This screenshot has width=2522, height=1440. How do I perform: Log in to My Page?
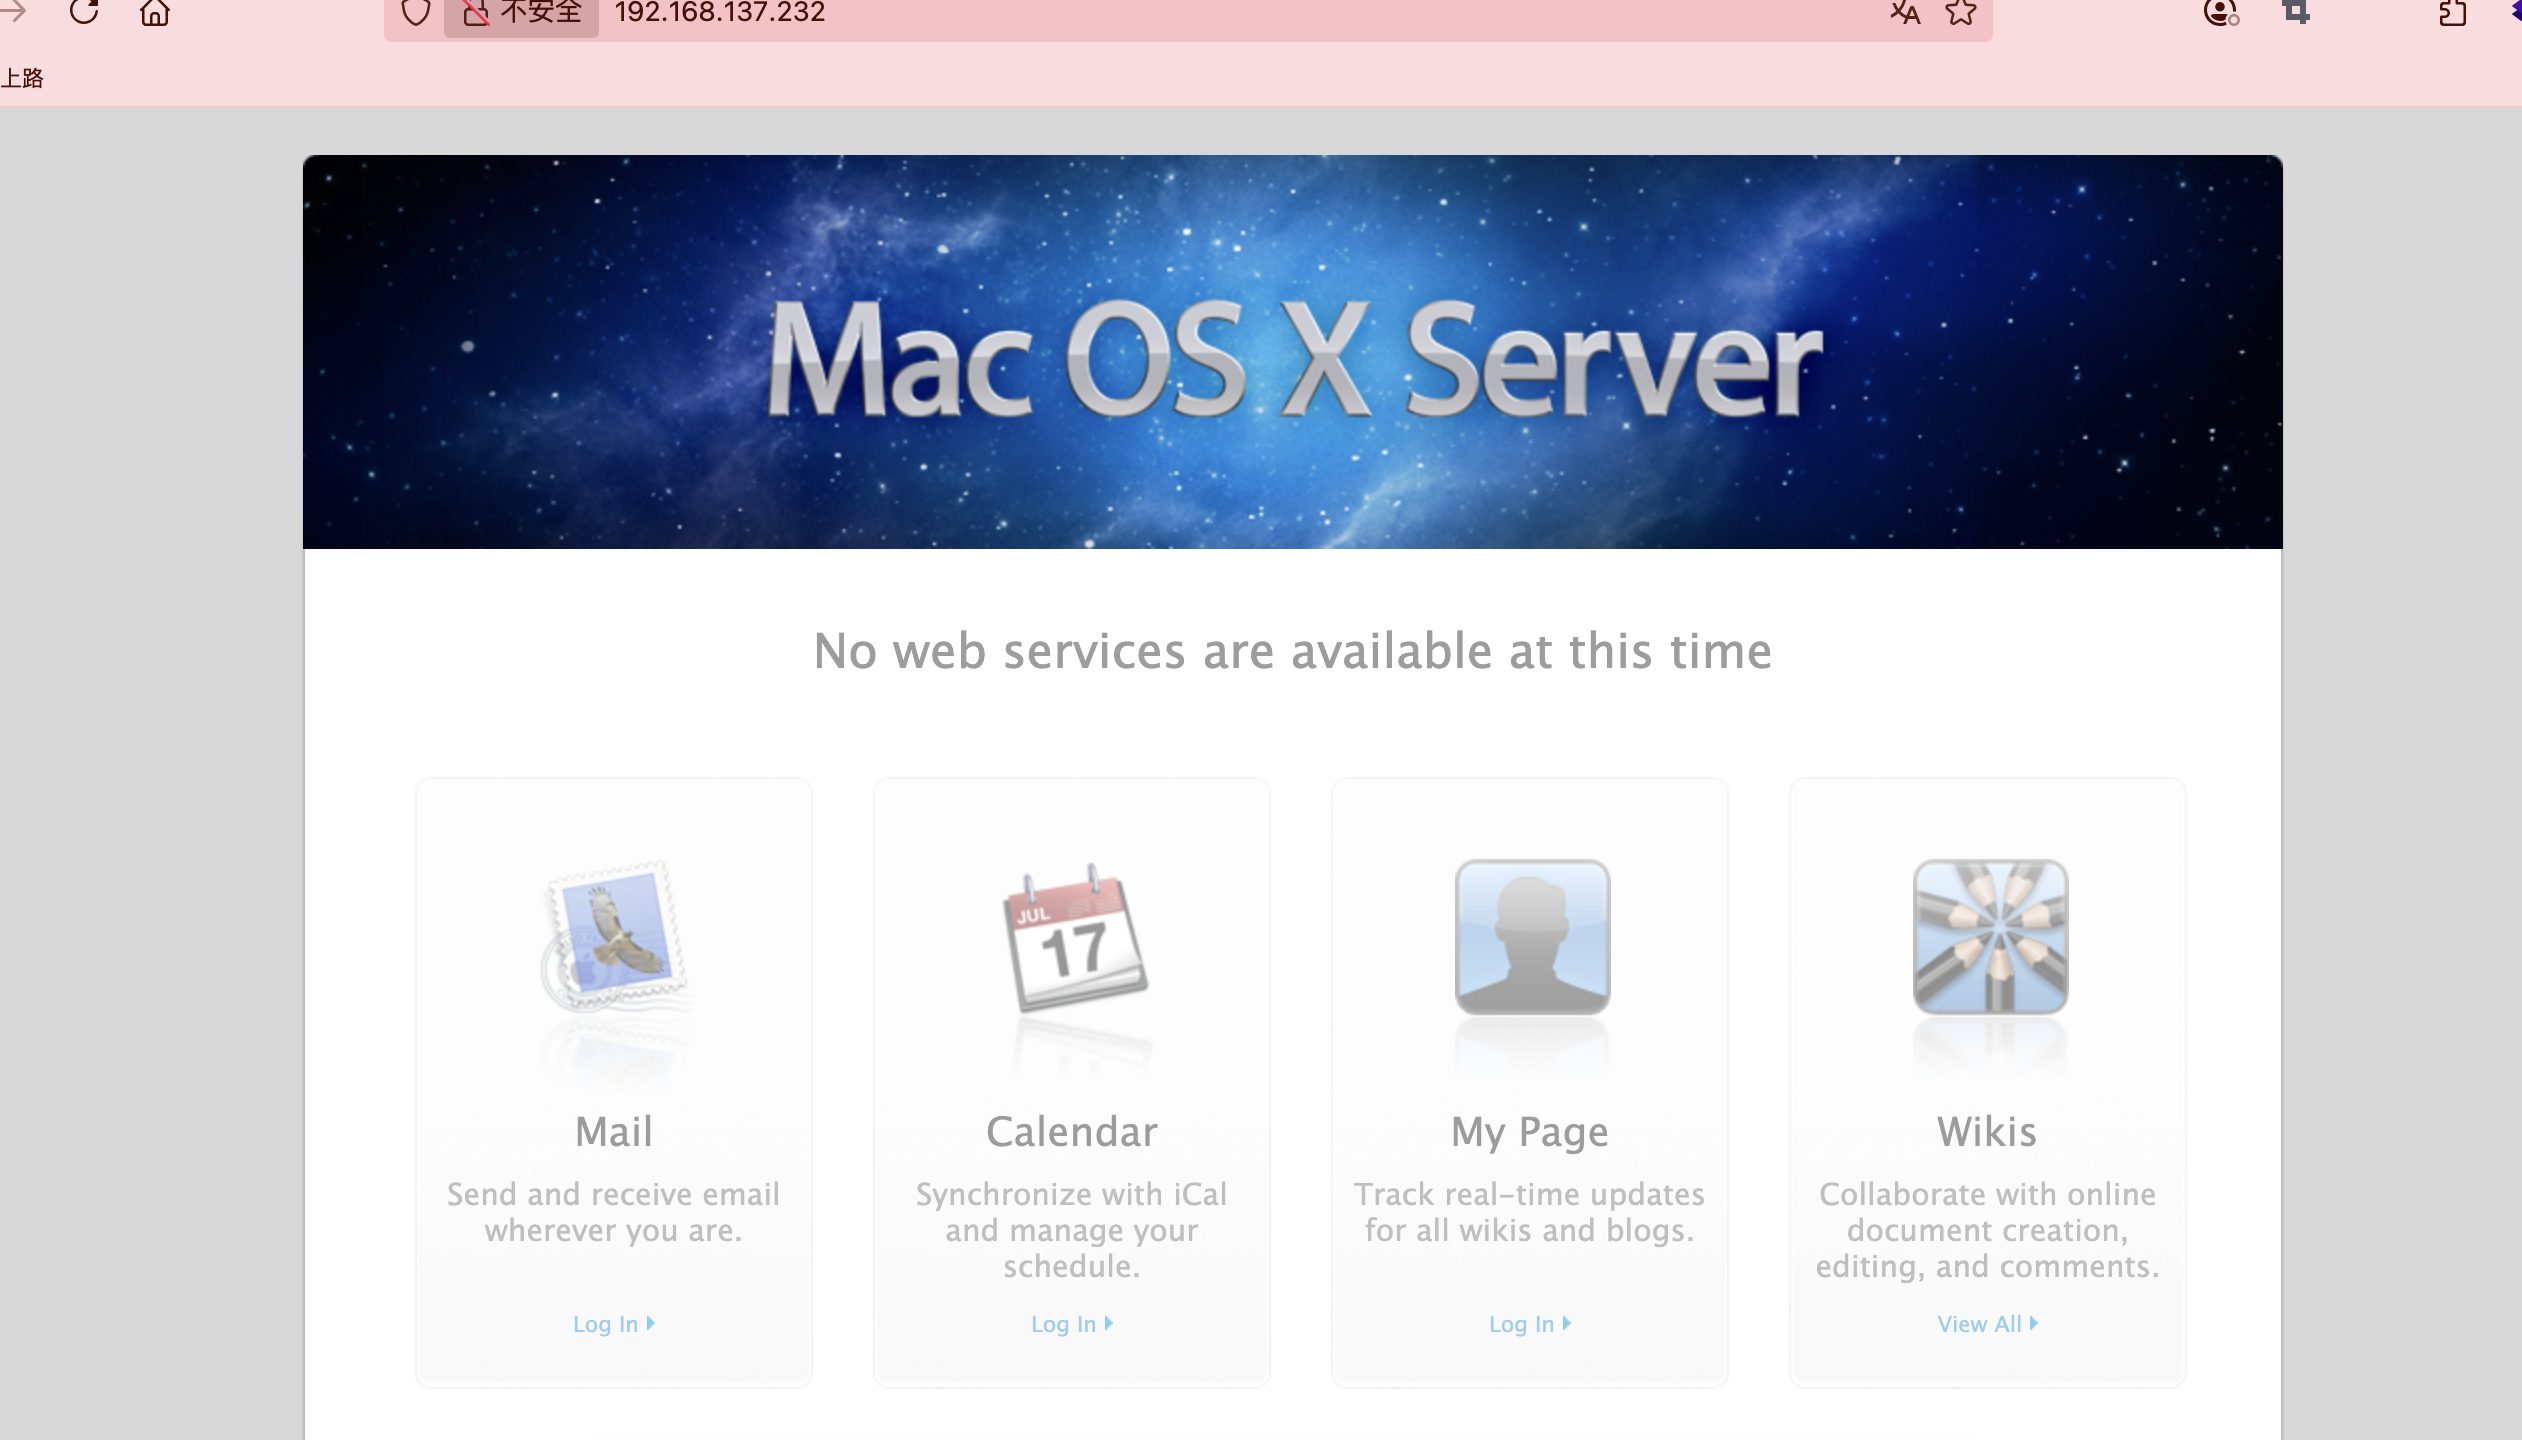click(x=1530, y=1323)
